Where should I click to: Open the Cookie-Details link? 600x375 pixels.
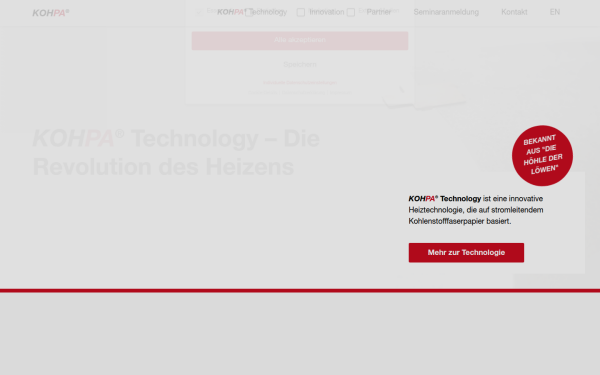click(x=262, y=92)
